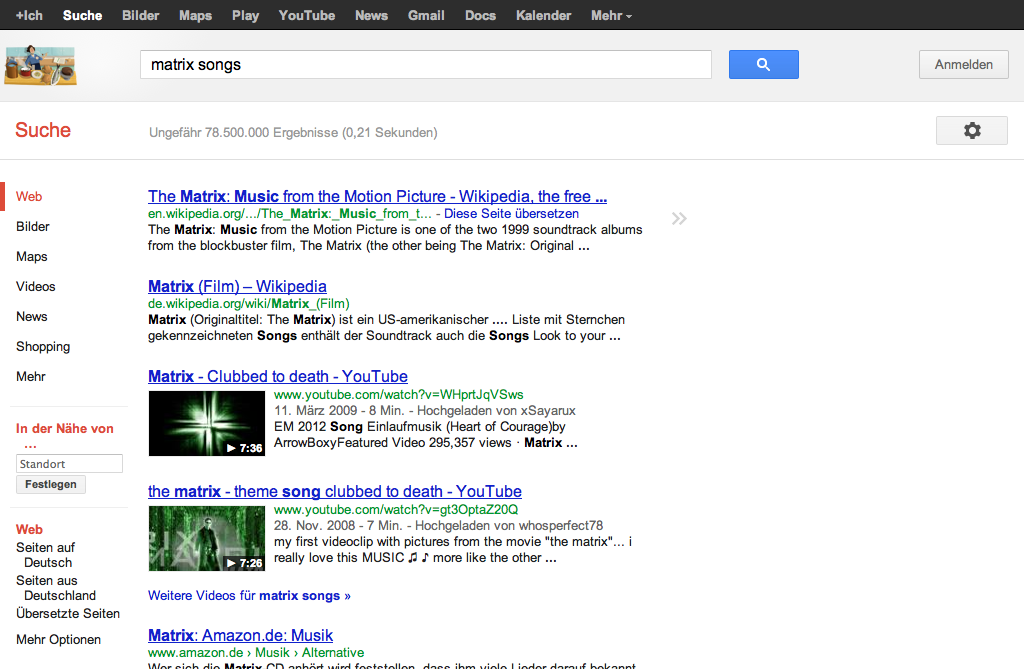Focus the matrix songs search field
This screenshot has width=1024, height=669.
coord(426,65)
